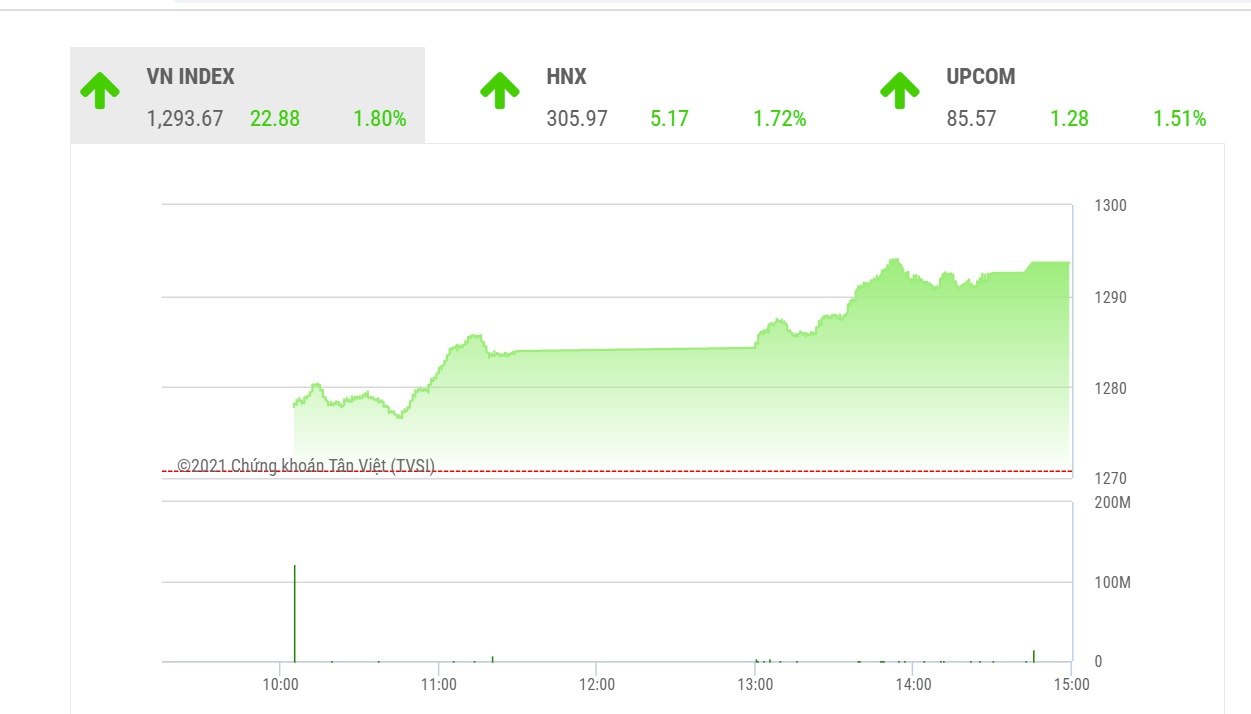Screen dimensions: 1251x714
Task: Click the HNX point change 5.17
Action: point(669,119)
